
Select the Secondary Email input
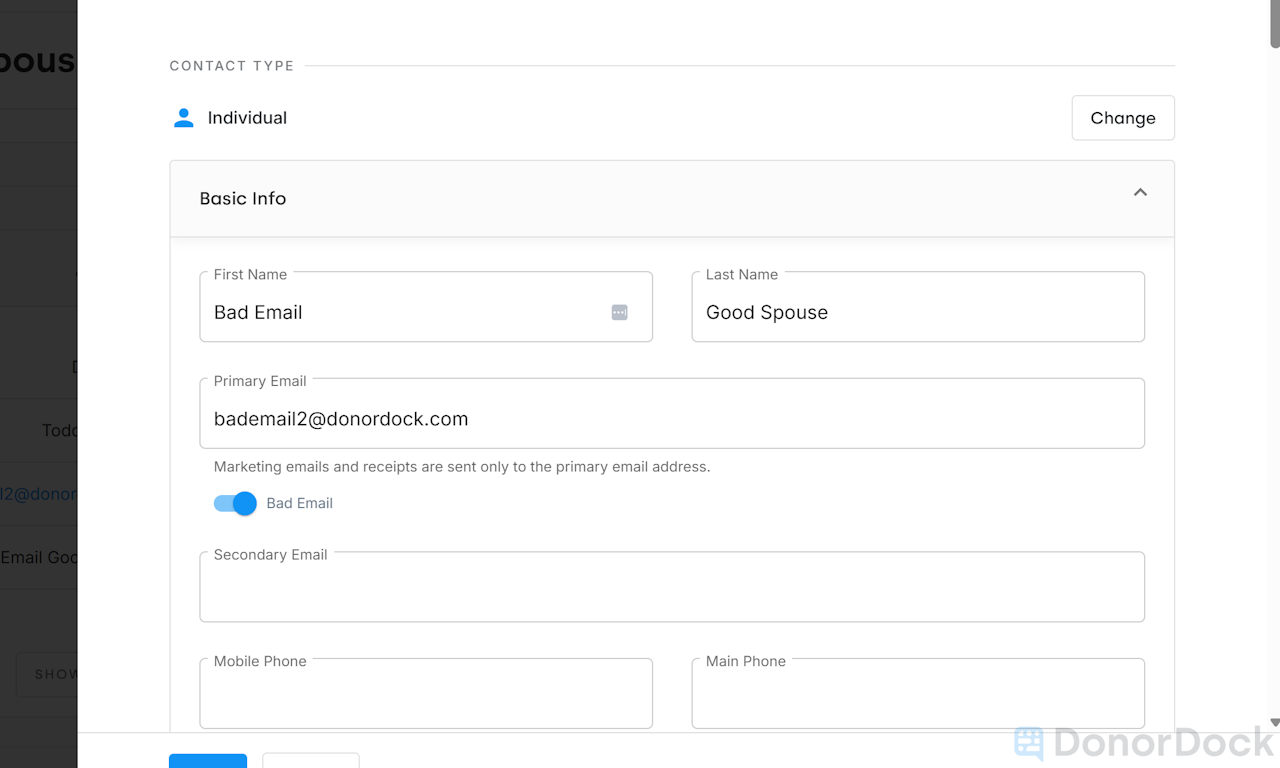point(671,592)
